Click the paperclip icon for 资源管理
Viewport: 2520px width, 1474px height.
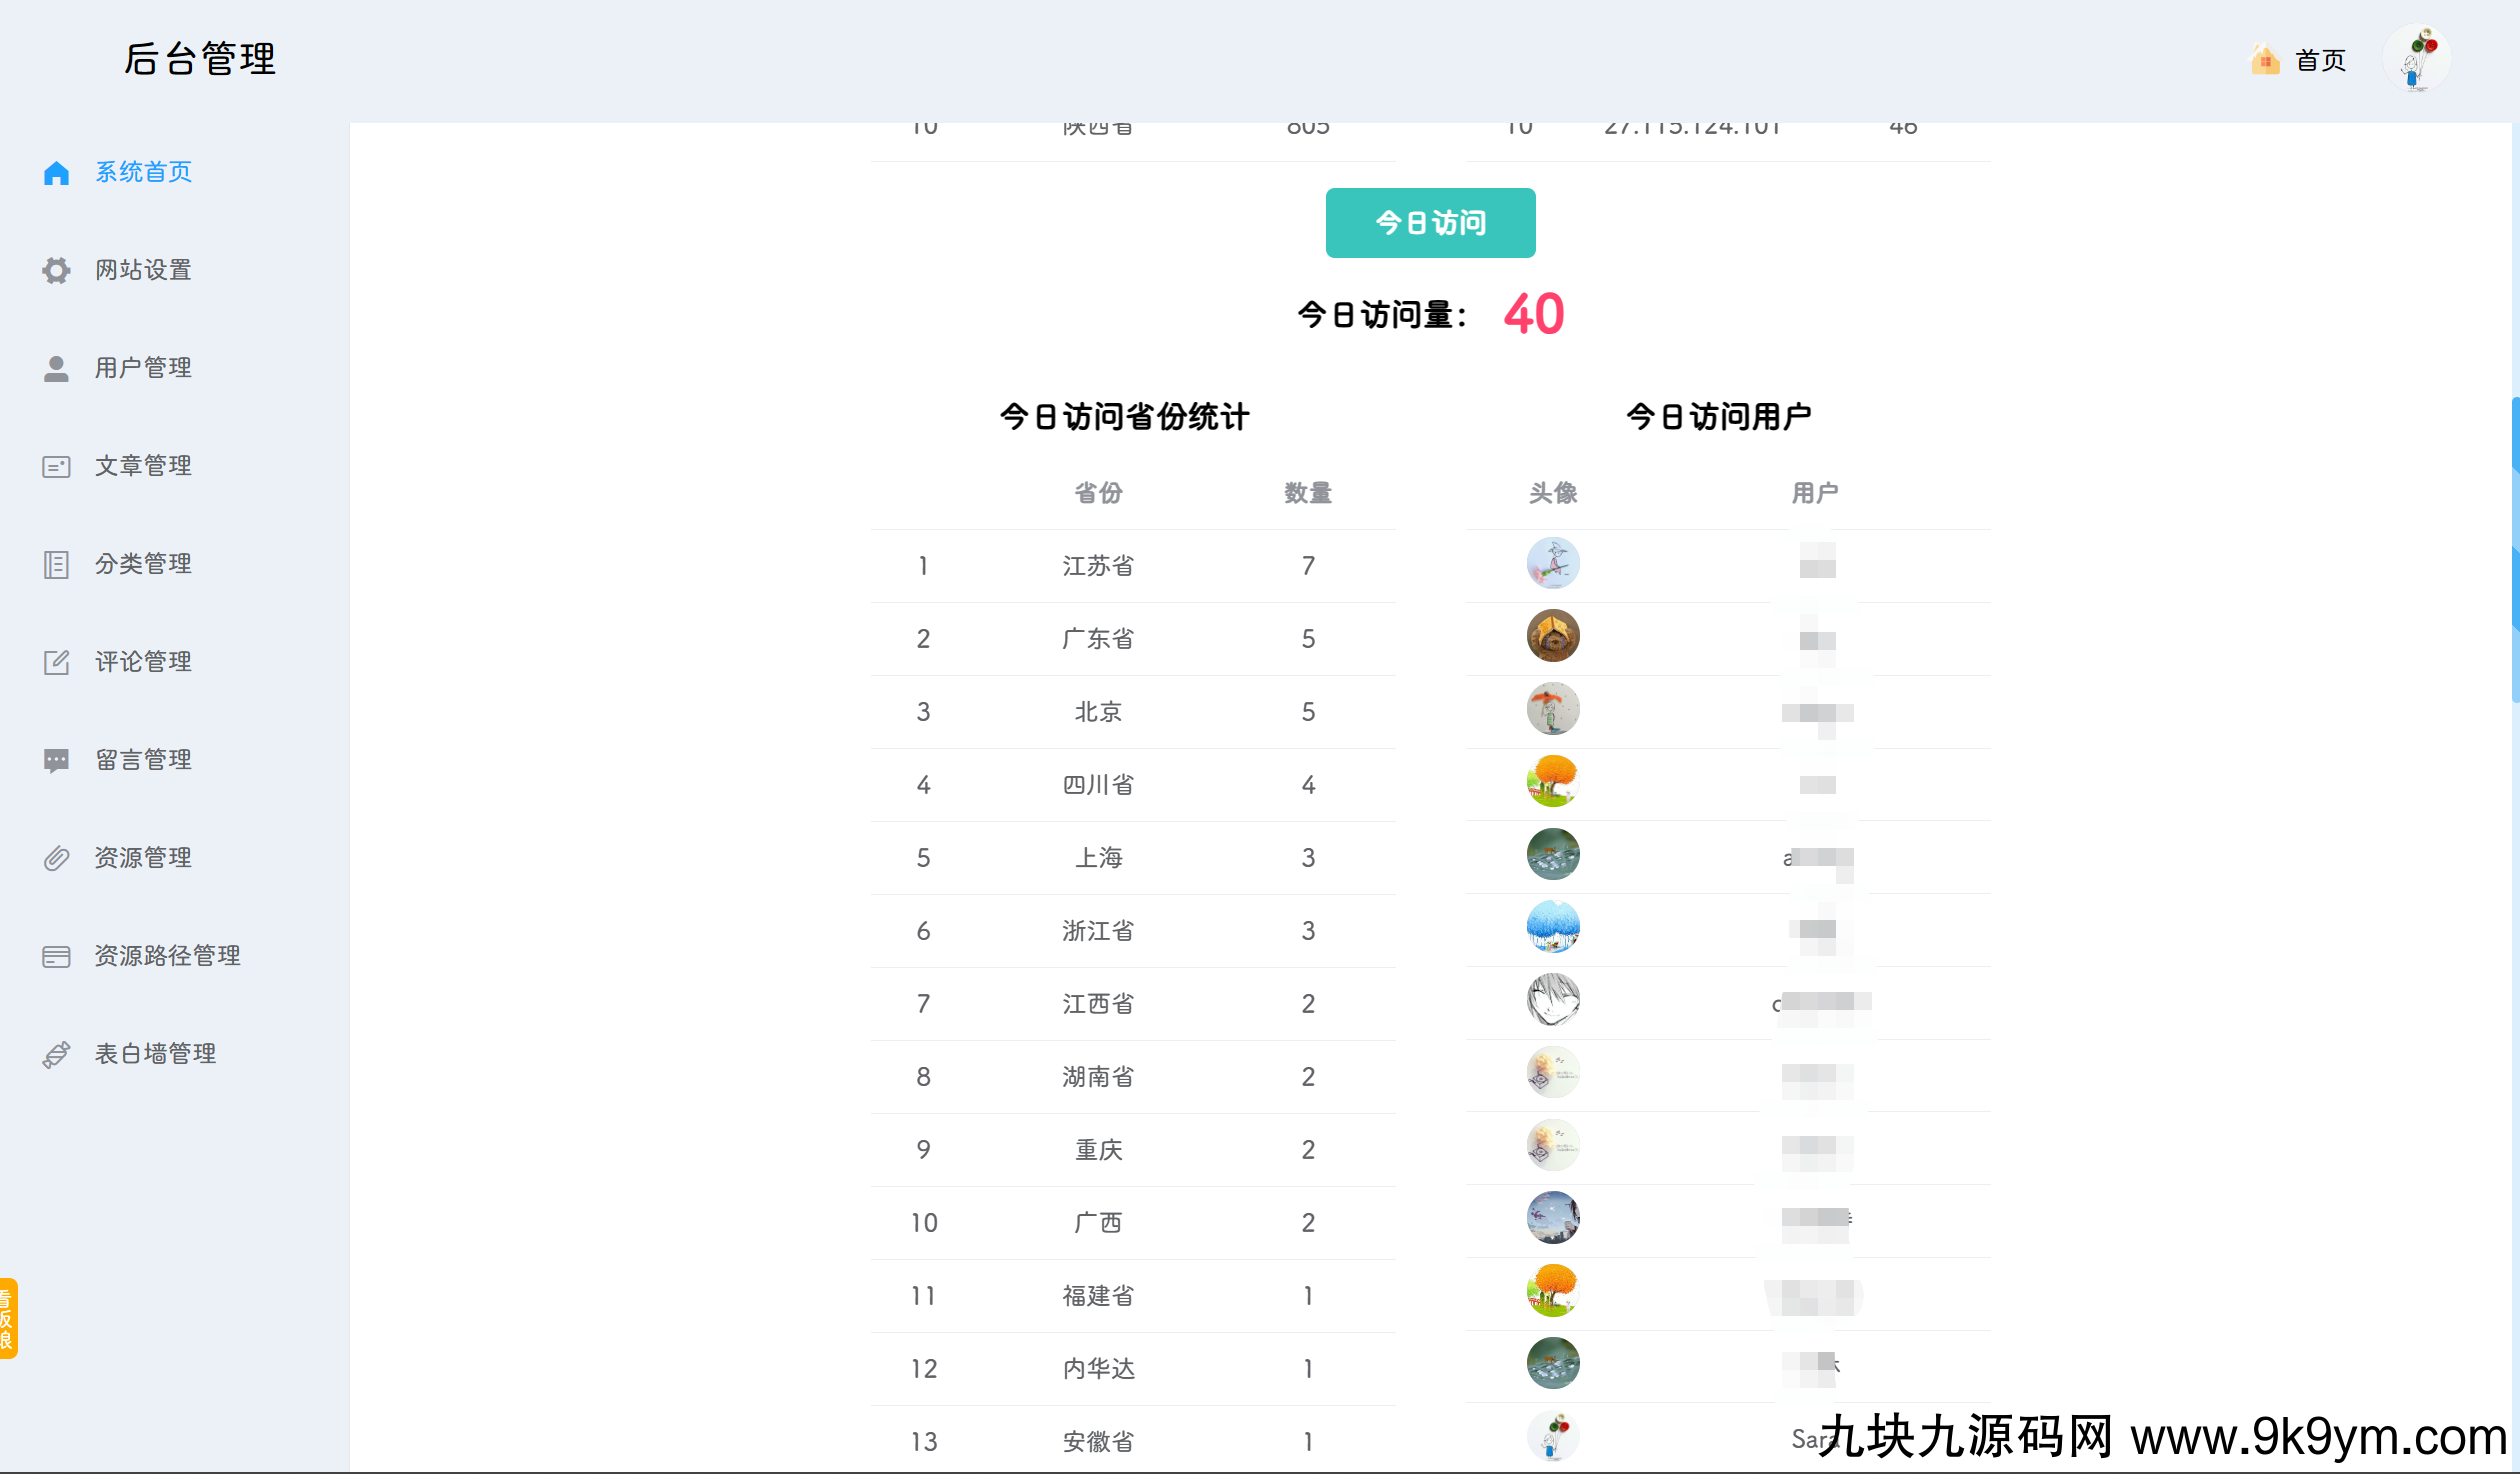pos(56,858)
